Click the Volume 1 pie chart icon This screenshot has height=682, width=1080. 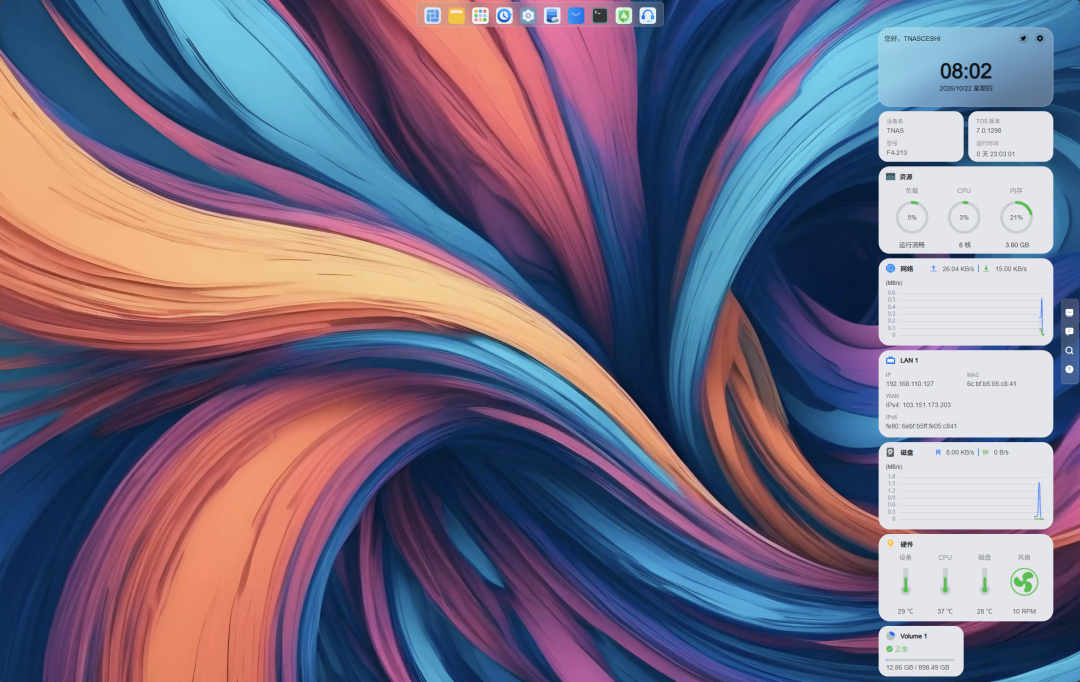click(891, 636)
